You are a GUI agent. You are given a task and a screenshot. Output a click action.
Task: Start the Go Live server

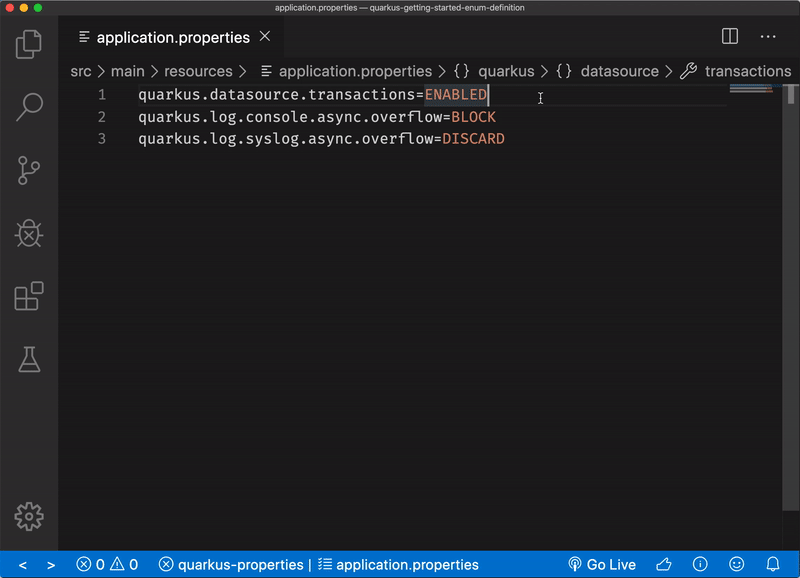603,564
